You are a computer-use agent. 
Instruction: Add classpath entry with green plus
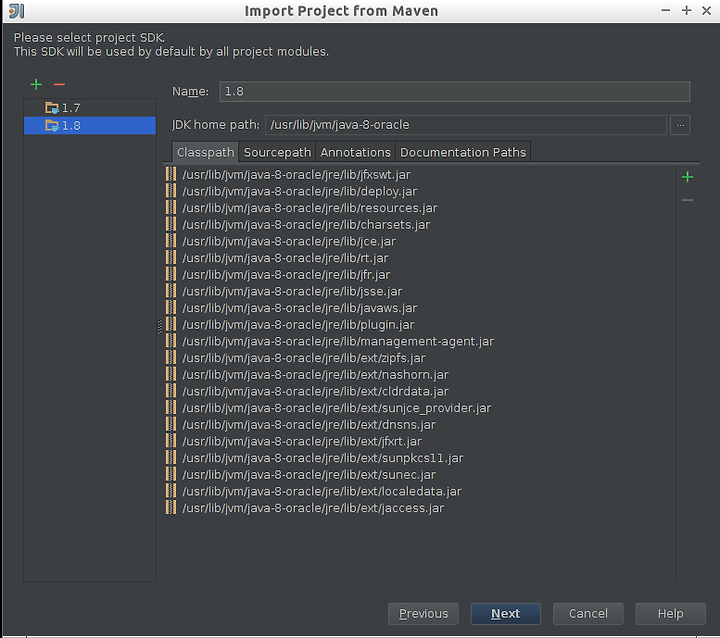(x=687, y=177)
